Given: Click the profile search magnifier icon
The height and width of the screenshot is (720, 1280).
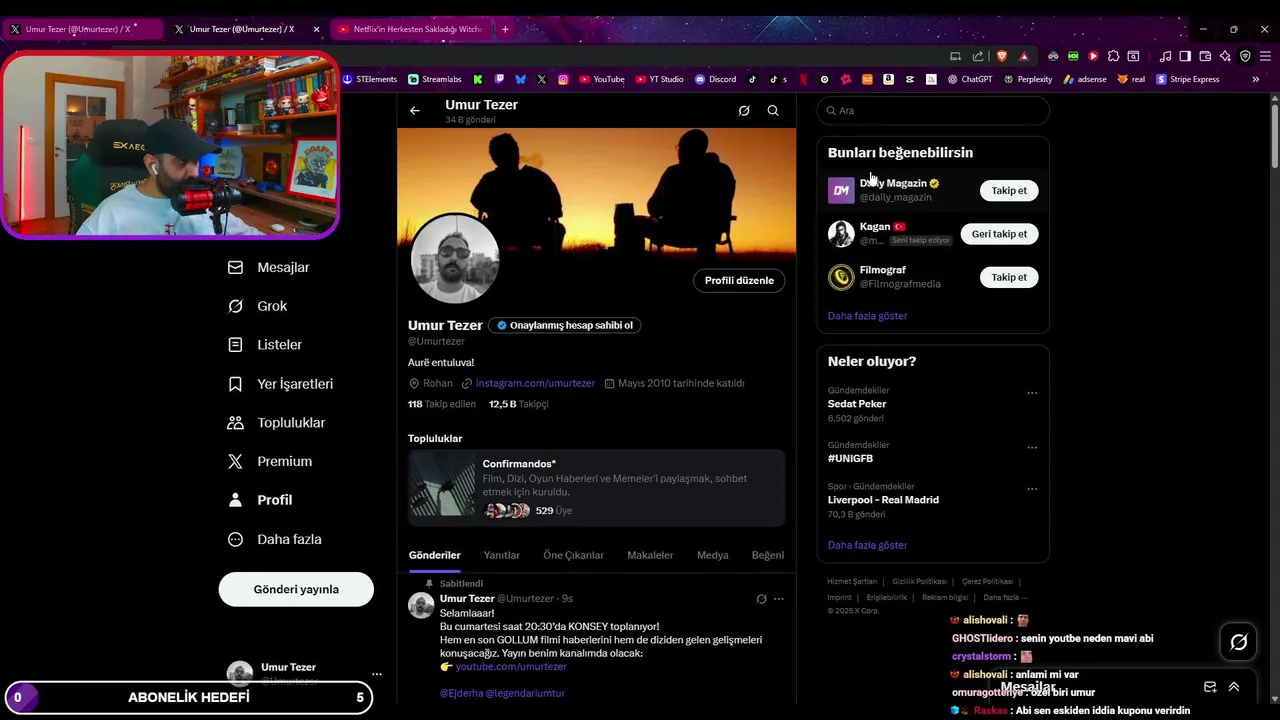Looking at the screenshot, I should [x=773, y=111].
